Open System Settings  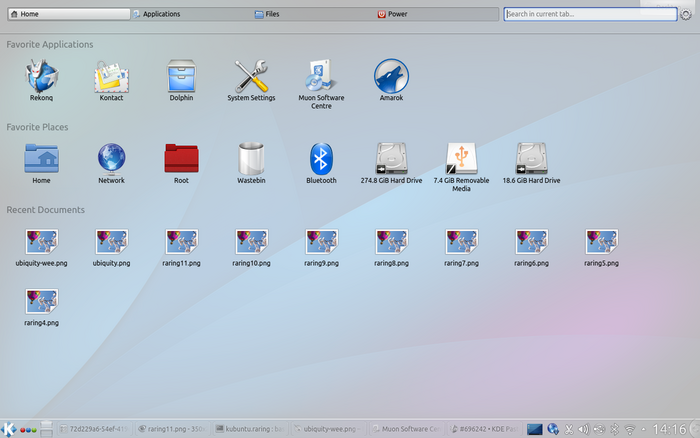(x=251, y=77)
